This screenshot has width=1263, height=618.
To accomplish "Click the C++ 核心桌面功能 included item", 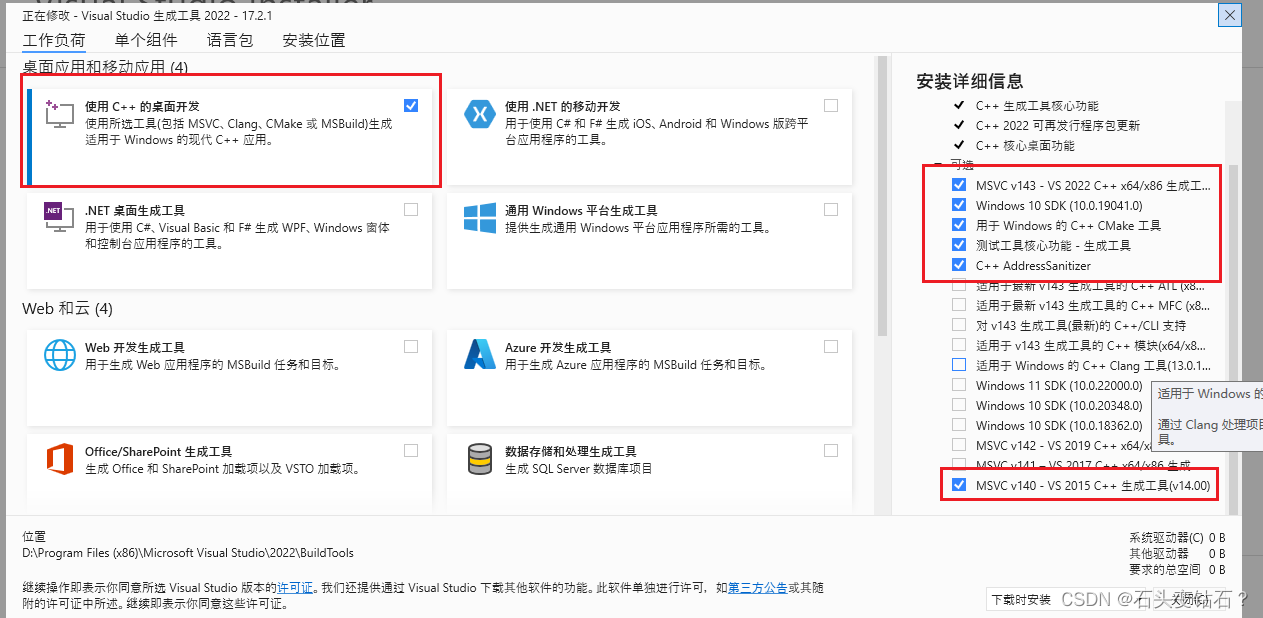I will click(x=1025, y=145).
